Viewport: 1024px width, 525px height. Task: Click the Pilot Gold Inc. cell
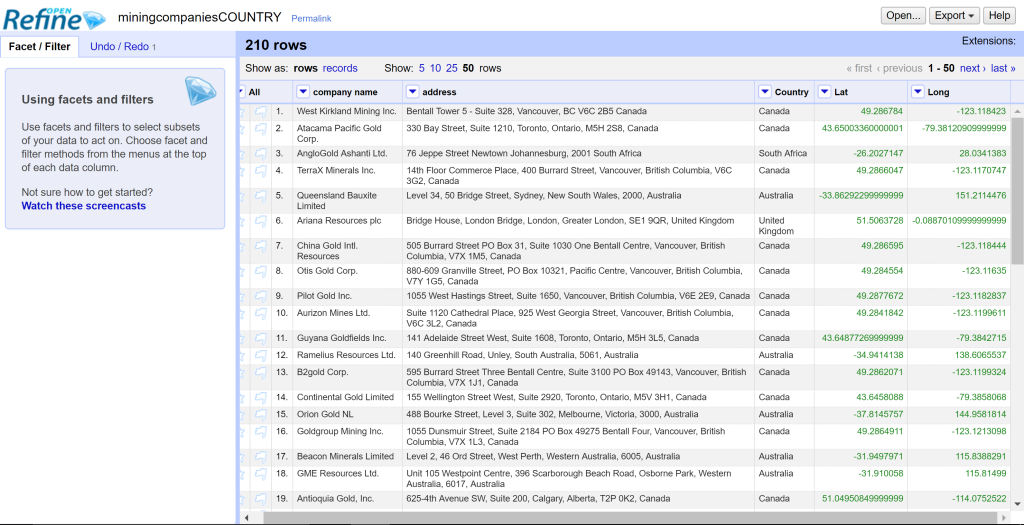(347, 296)
